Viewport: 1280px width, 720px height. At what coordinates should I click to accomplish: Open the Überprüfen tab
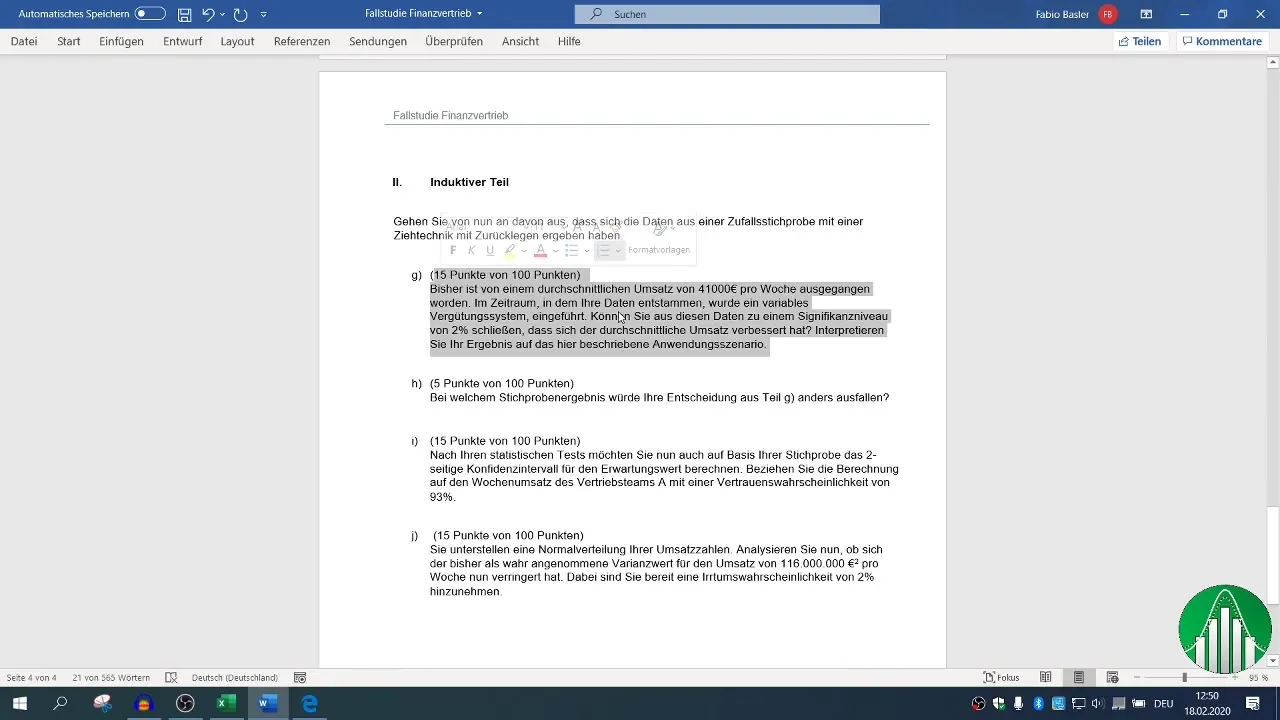pyautogui.click(x=454, y=41)
